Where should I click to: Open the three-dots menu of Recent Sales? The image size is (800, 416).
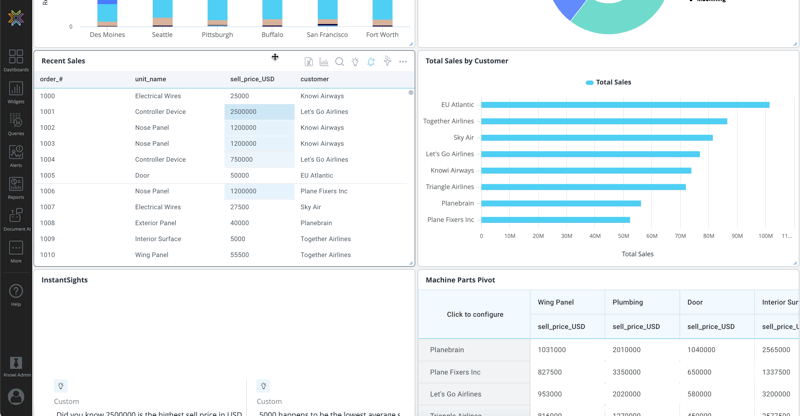pyautogui.click(x=403, y=62)
